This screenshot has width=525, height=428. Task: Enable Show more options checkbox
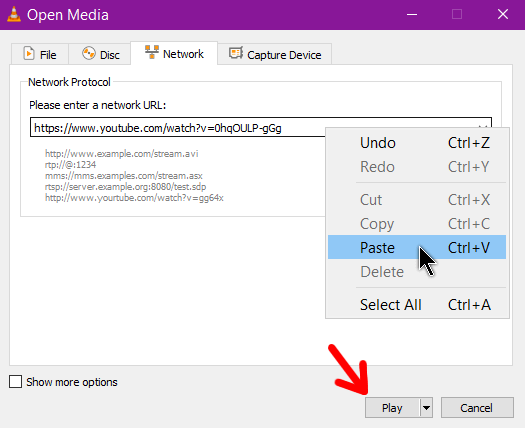15,382
